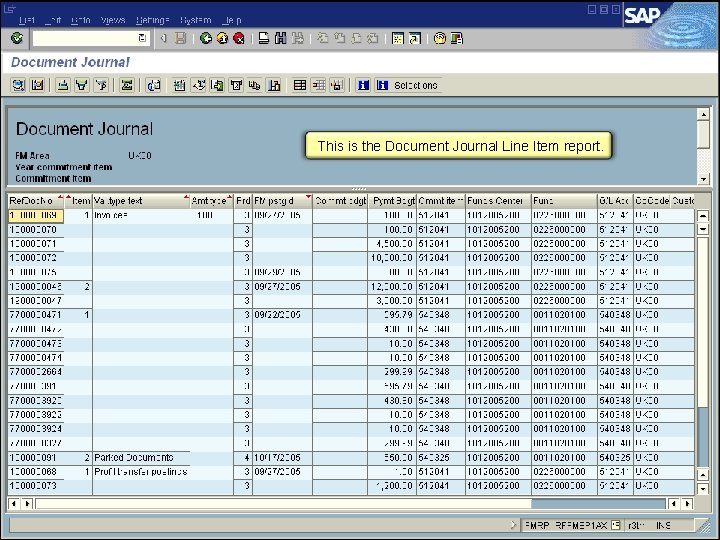The image size is (720, 540).
Task: Click header pane scroll-down arrow
Action: click(703, 179)
